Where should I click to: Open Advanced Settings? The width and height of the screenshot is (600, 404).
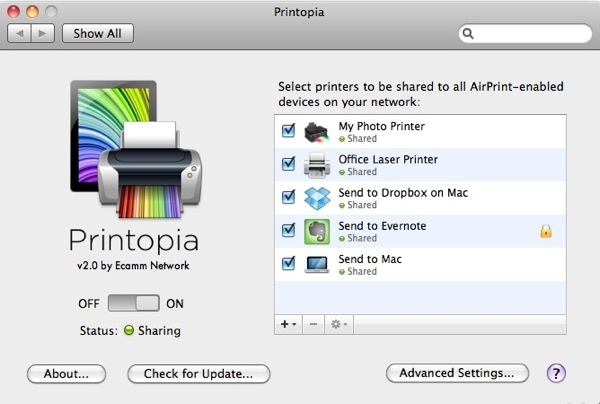tap(457, 373)
